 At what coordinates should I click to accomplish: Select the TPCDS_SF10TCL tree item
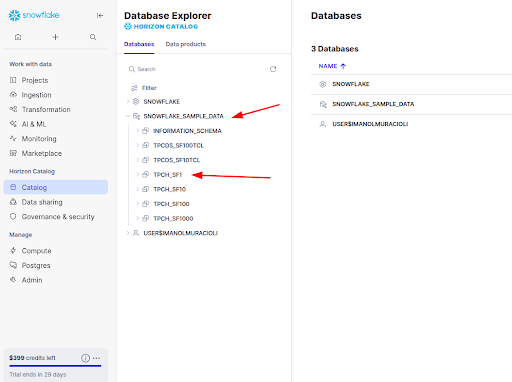click(x=176, y=160)
